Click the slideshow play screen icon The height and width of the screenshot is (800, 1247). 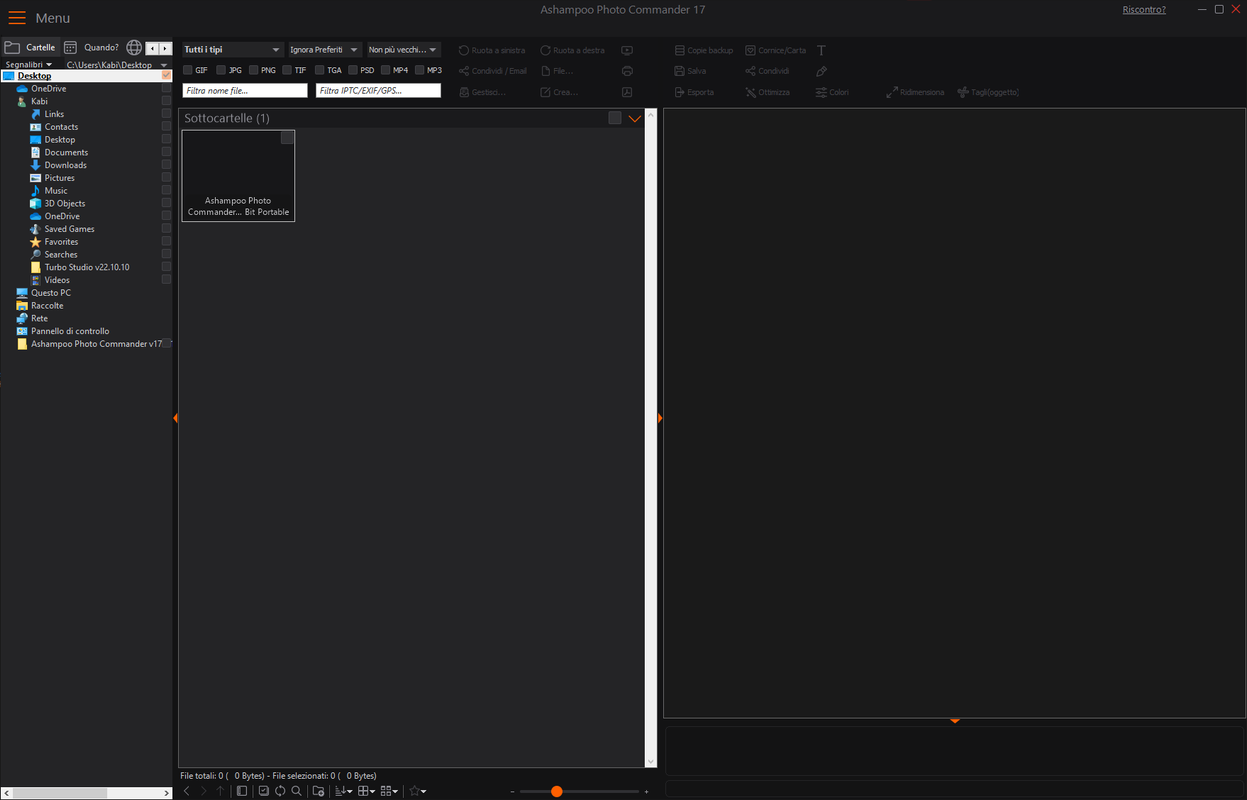pos(627,50)
